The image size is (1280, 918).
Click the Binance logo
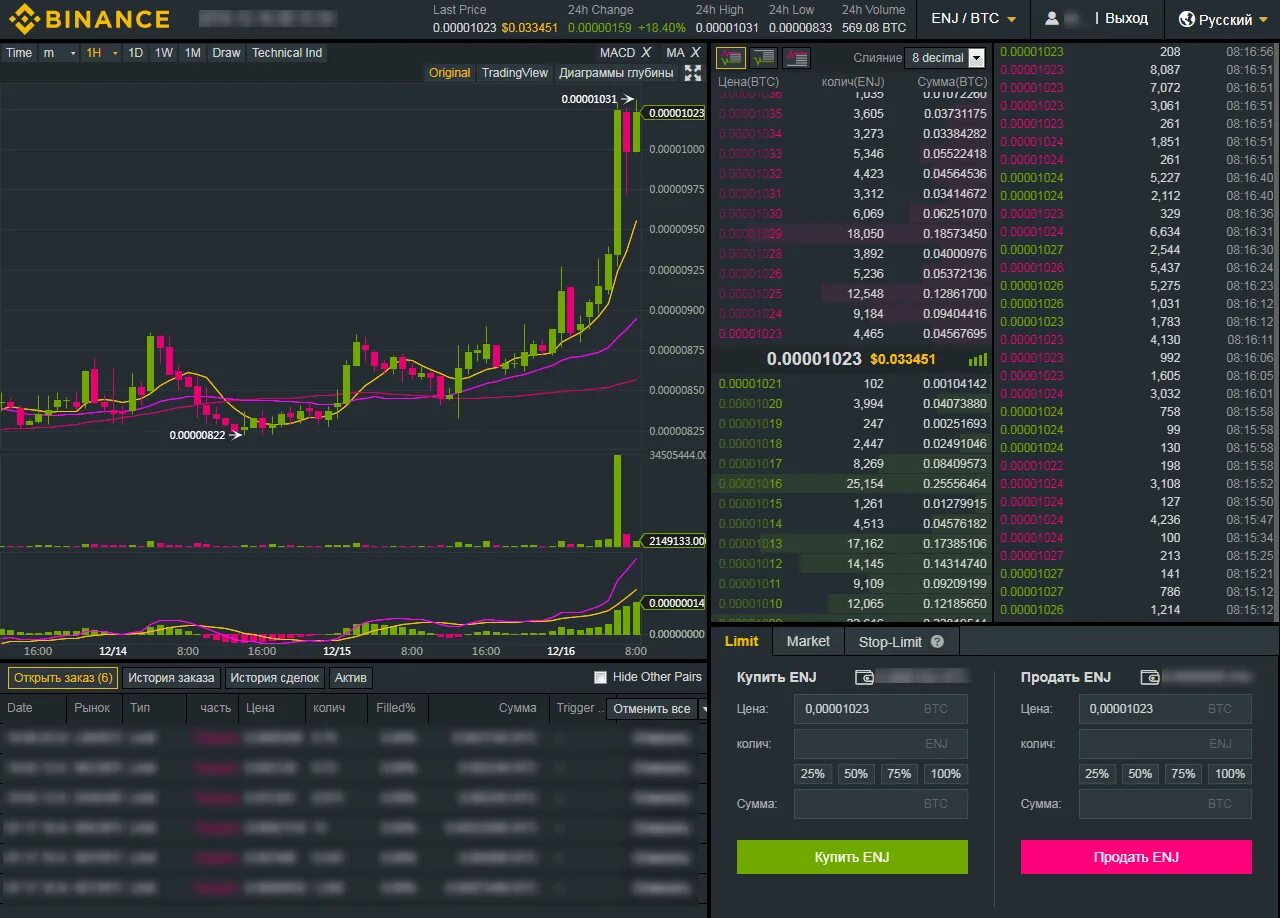90,19
